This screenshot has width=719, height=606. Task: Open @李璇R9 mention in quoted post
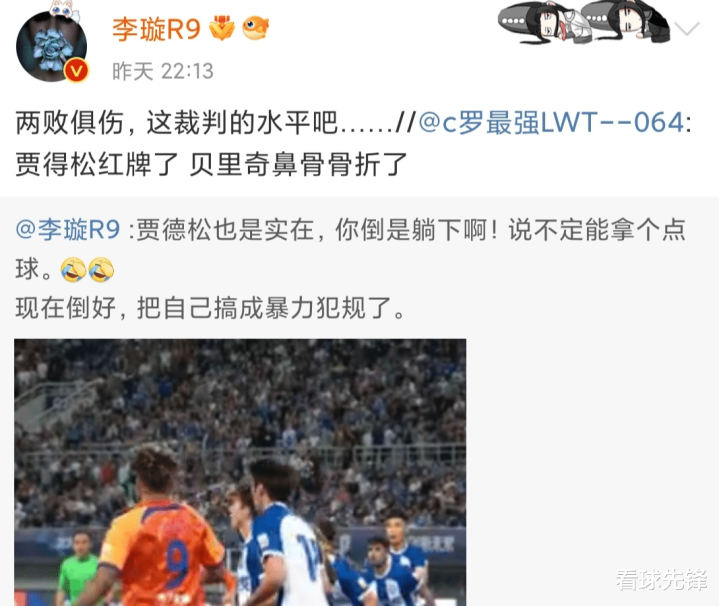point(68,229)
